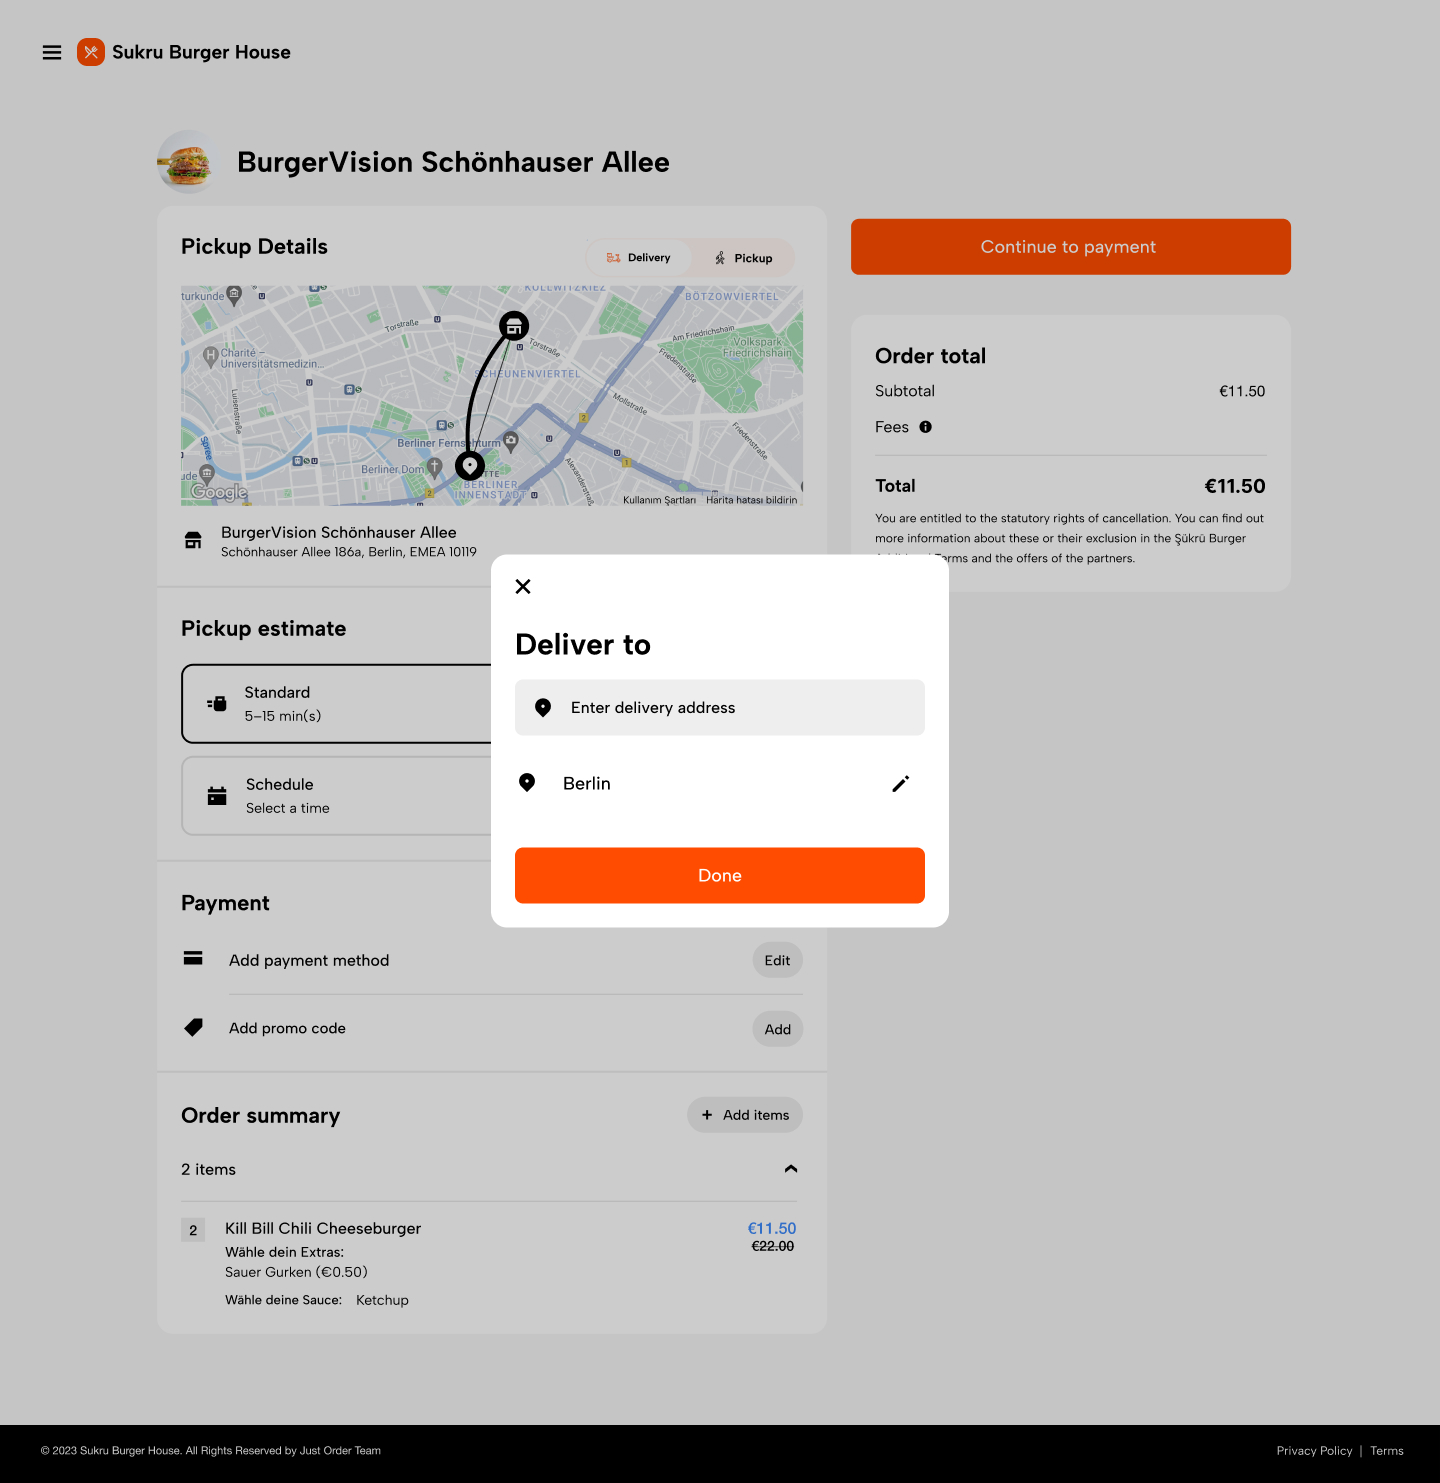Close the Deliver to dialog
Viewport: 1440px width, 1483px height.
click(x=523, y=587)
